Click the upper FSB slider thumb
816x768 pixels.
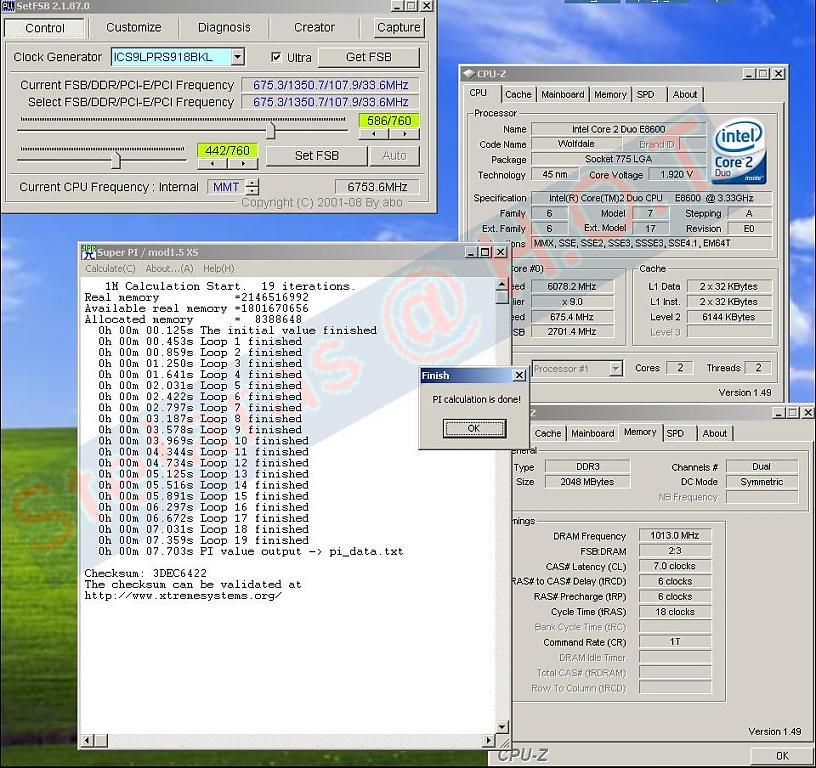click(270, 130)
